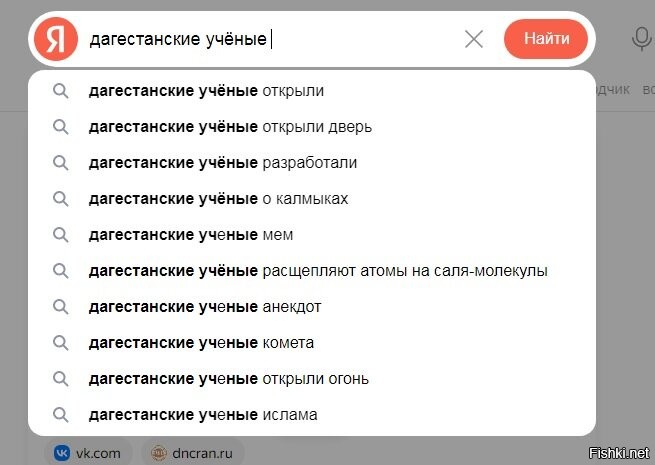Select first suggestion 'дагестанские учёные открыли'
Image resolution: width=655 pixels, height=465 pixels.
click(206, 91)
